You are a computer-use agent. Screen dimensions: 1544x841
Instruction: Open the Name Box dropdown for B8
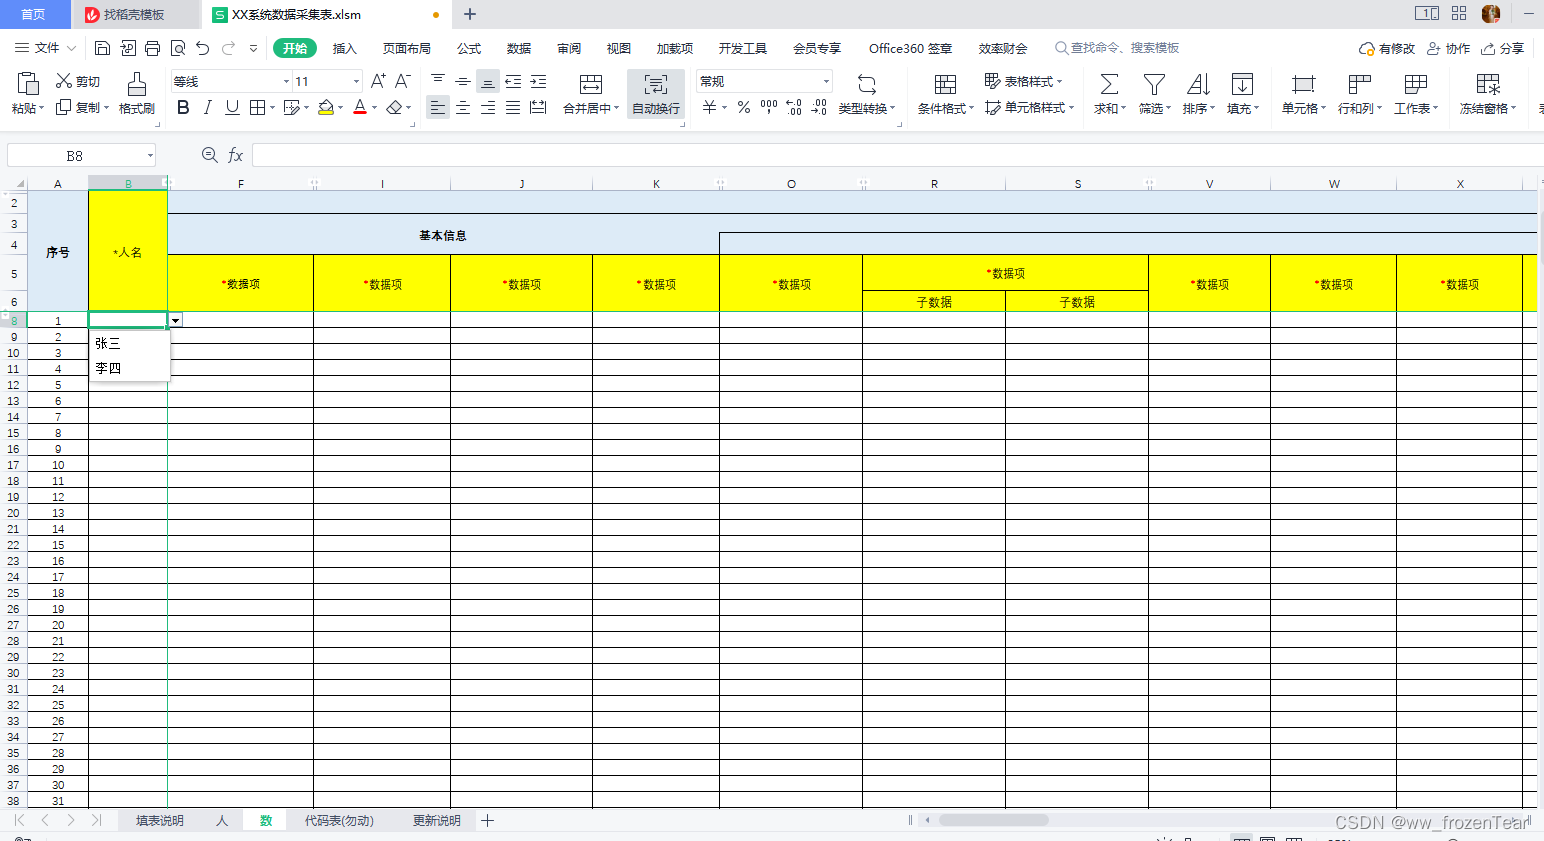coord(151,155)
